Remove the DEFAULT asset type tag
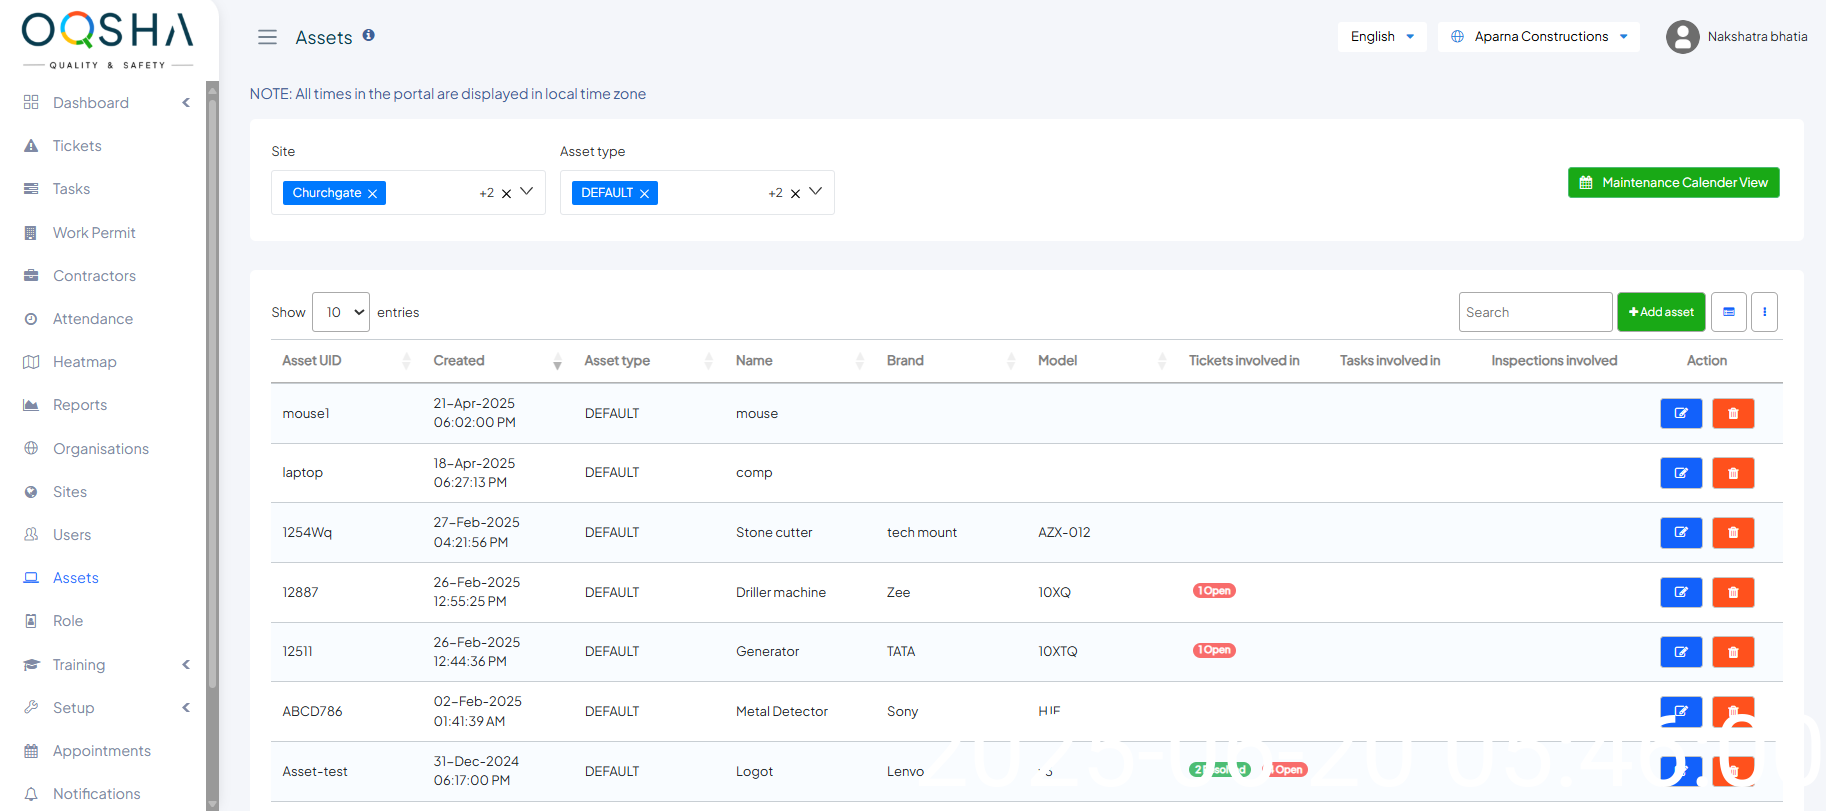1826x811 pixels. 644,194
